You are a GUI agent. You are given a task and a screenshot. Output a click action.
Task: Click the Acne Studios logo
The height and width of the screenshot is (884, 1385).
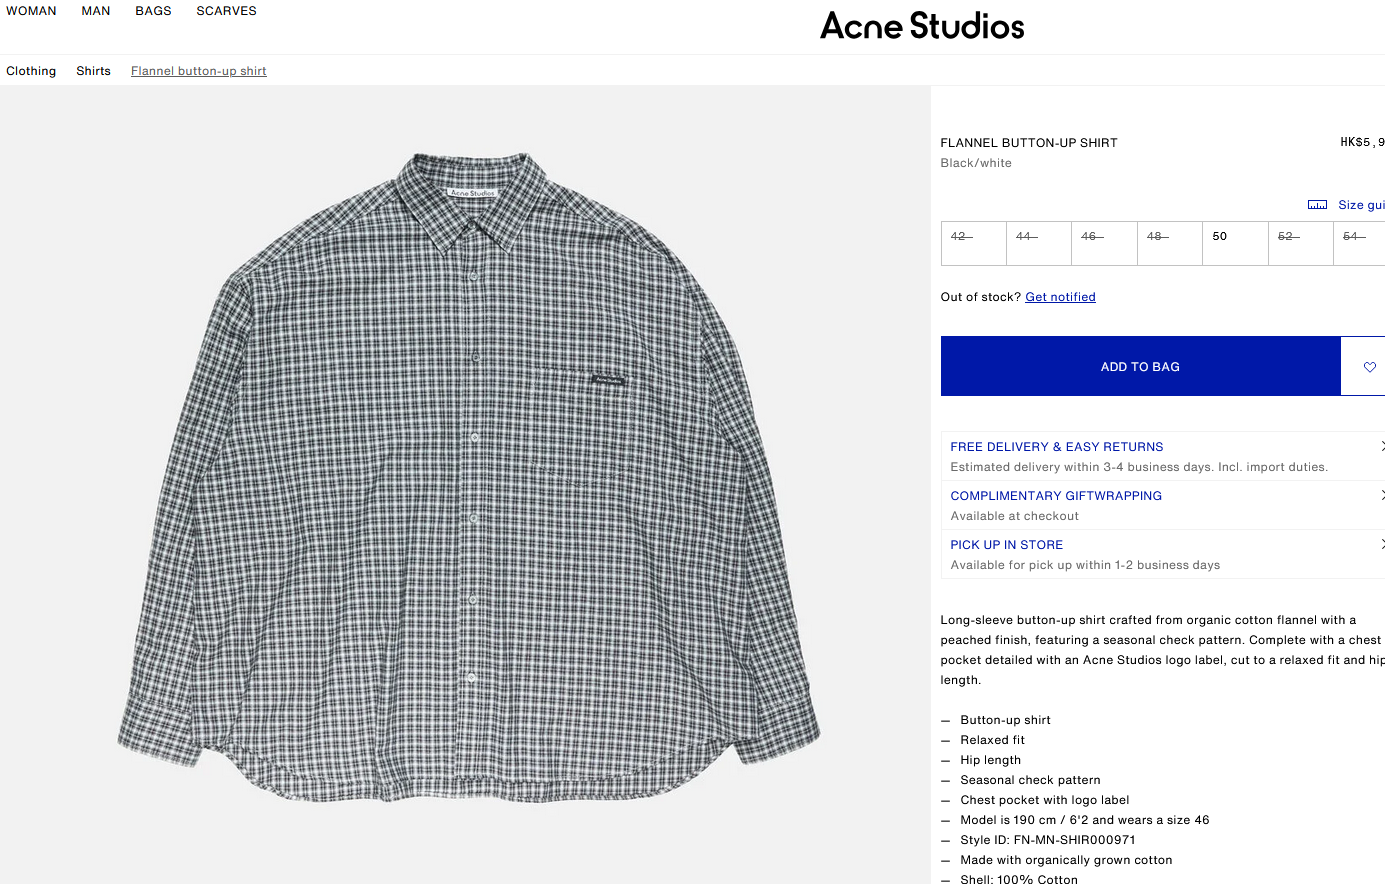[922, 26]
